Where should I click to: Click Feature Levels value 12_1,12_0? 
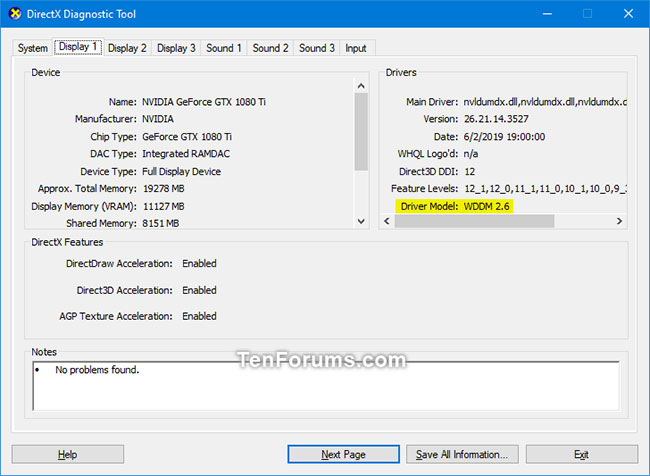[x=545, y=189]
